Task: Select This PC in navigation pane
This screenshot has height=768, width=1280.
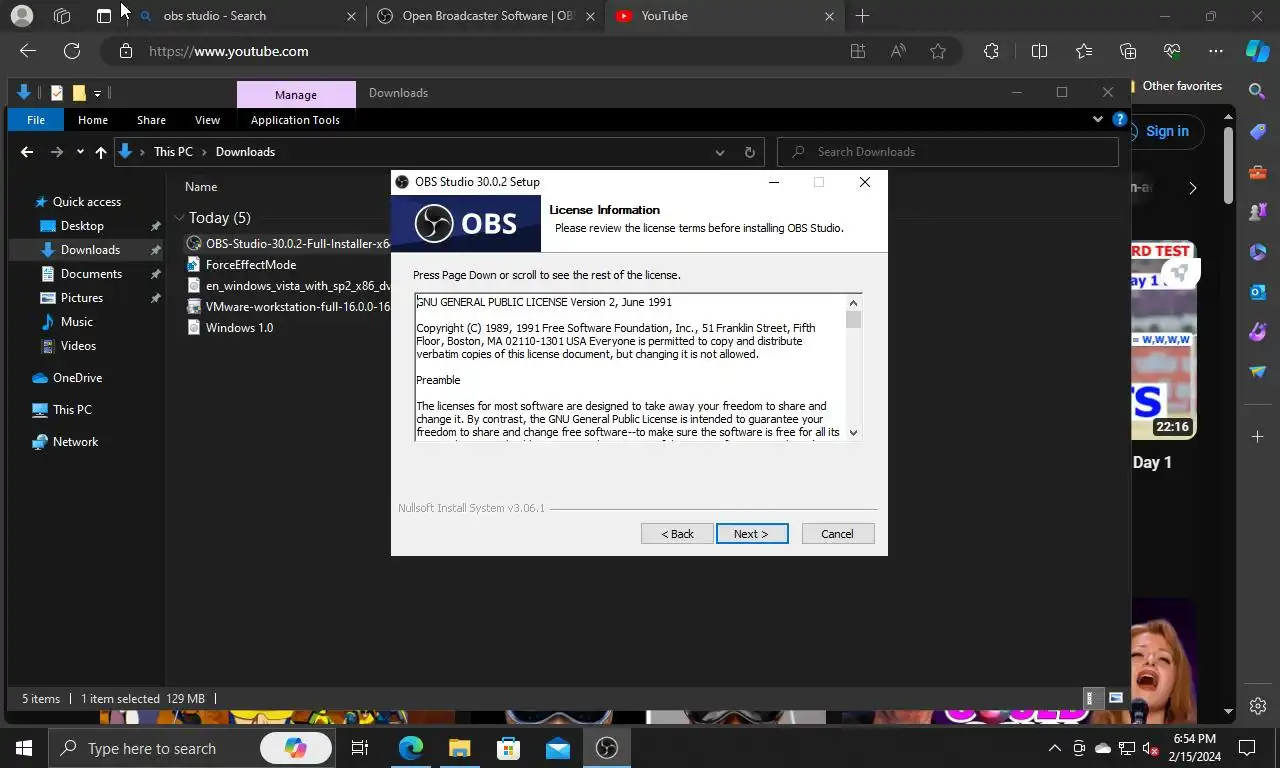Action: [x=72, y=410]
